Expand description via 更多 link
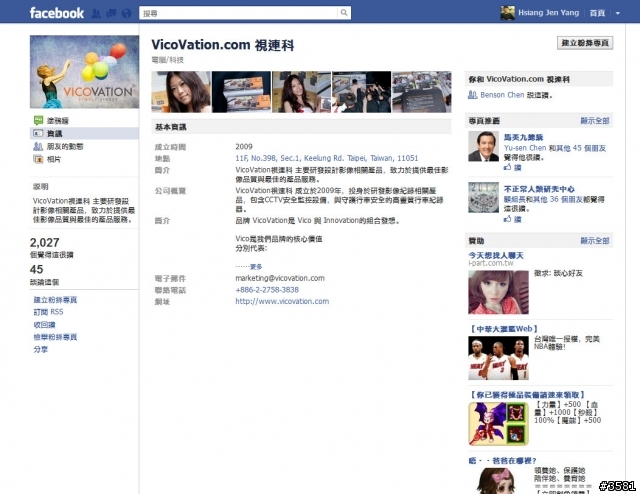The height and width of the screenshot is (494, 640). click(256, 267)
